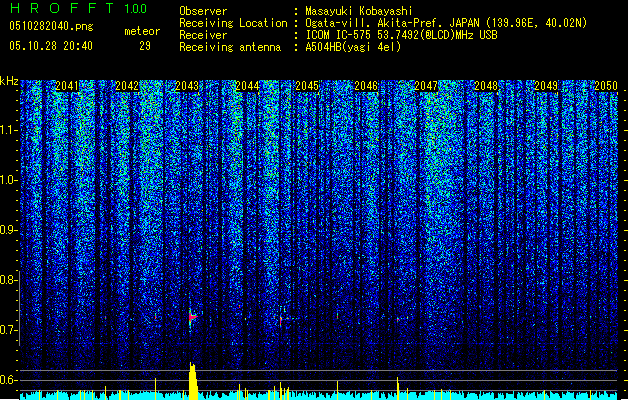Click the 2049 time marker

coord(546,86)
